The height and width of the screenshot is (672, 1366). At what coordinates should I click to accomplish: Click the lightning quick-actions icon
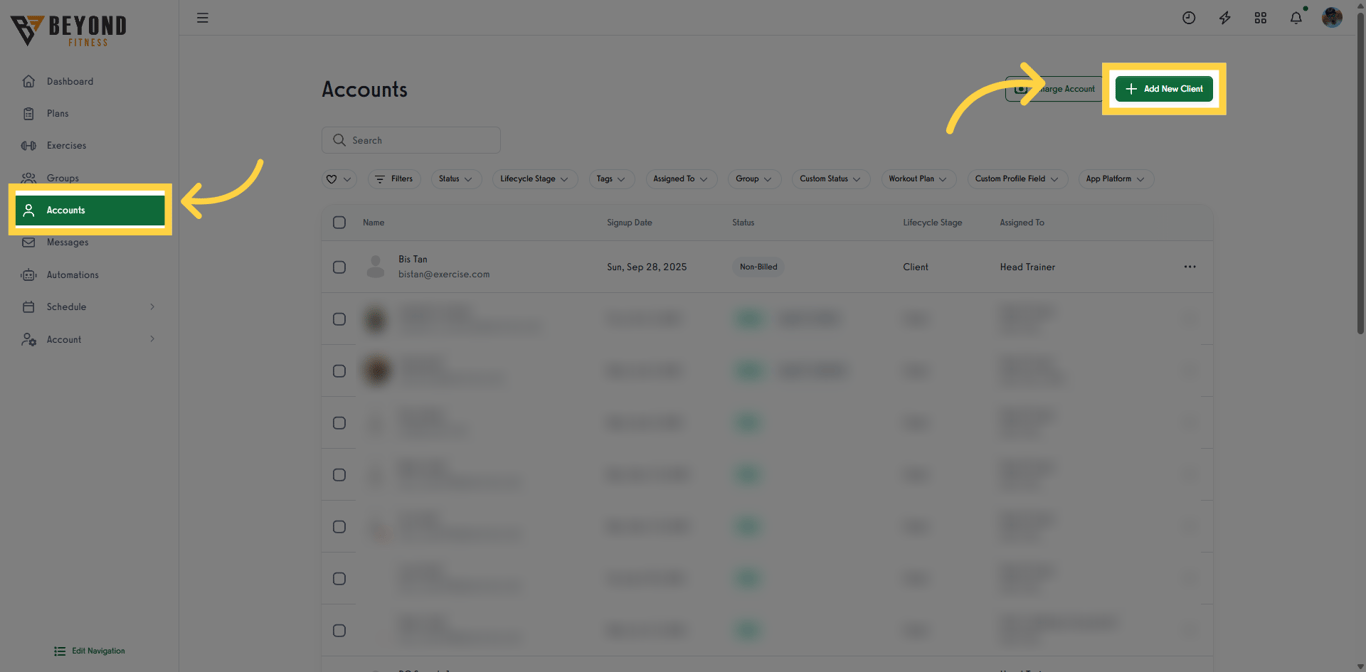(x=1224, y=17)
